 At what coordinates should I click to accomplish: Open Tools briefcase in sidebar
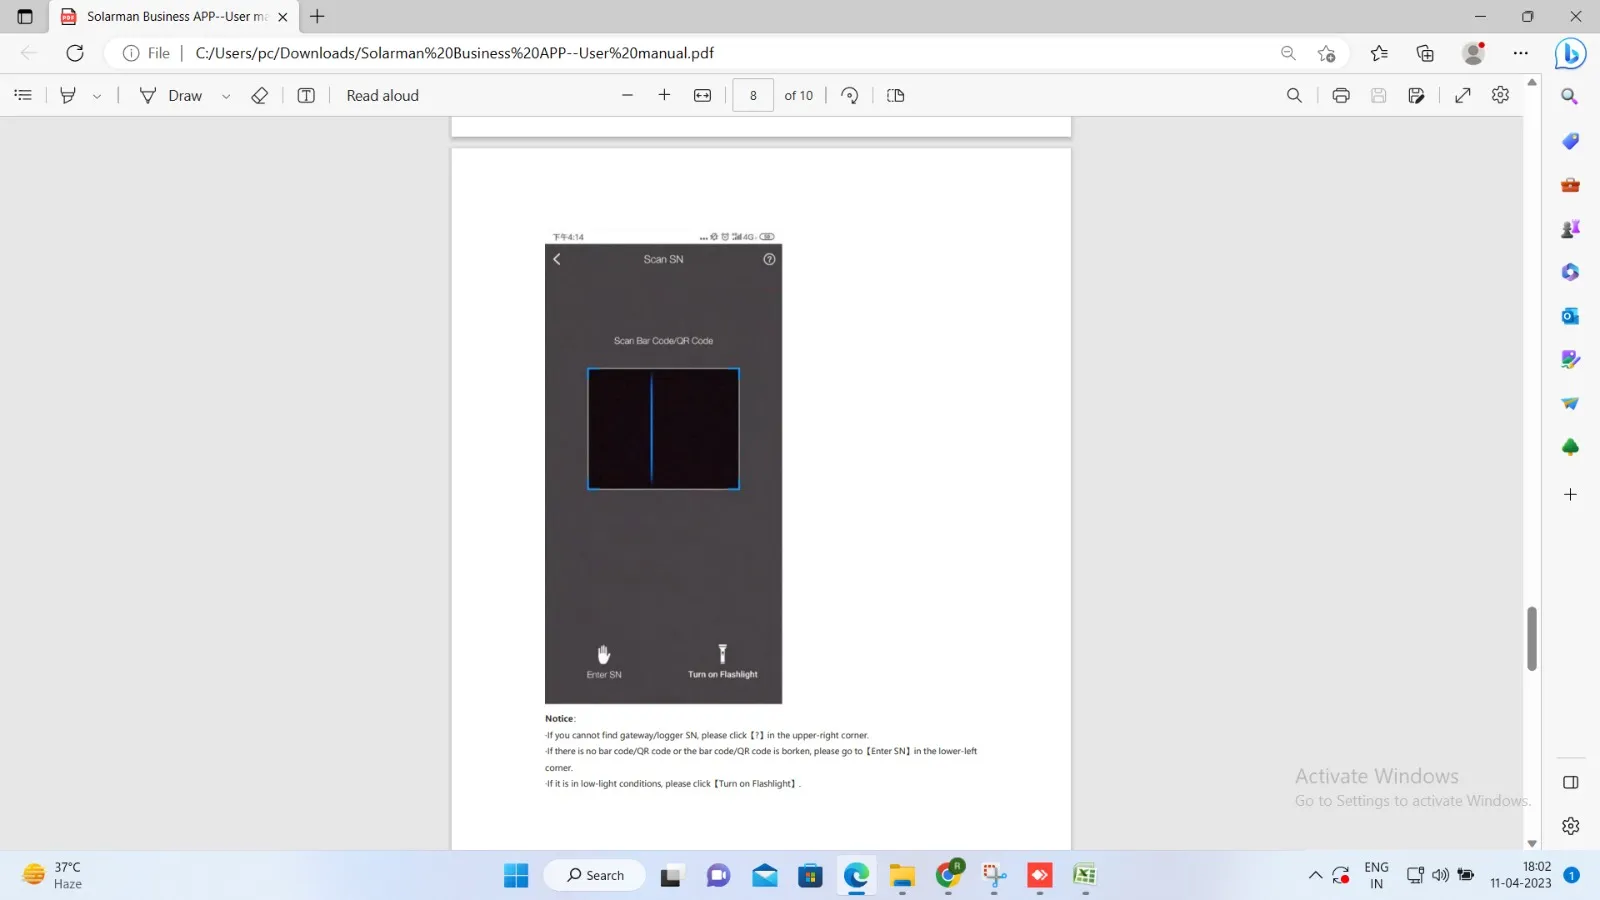[x=1570, y=185]
